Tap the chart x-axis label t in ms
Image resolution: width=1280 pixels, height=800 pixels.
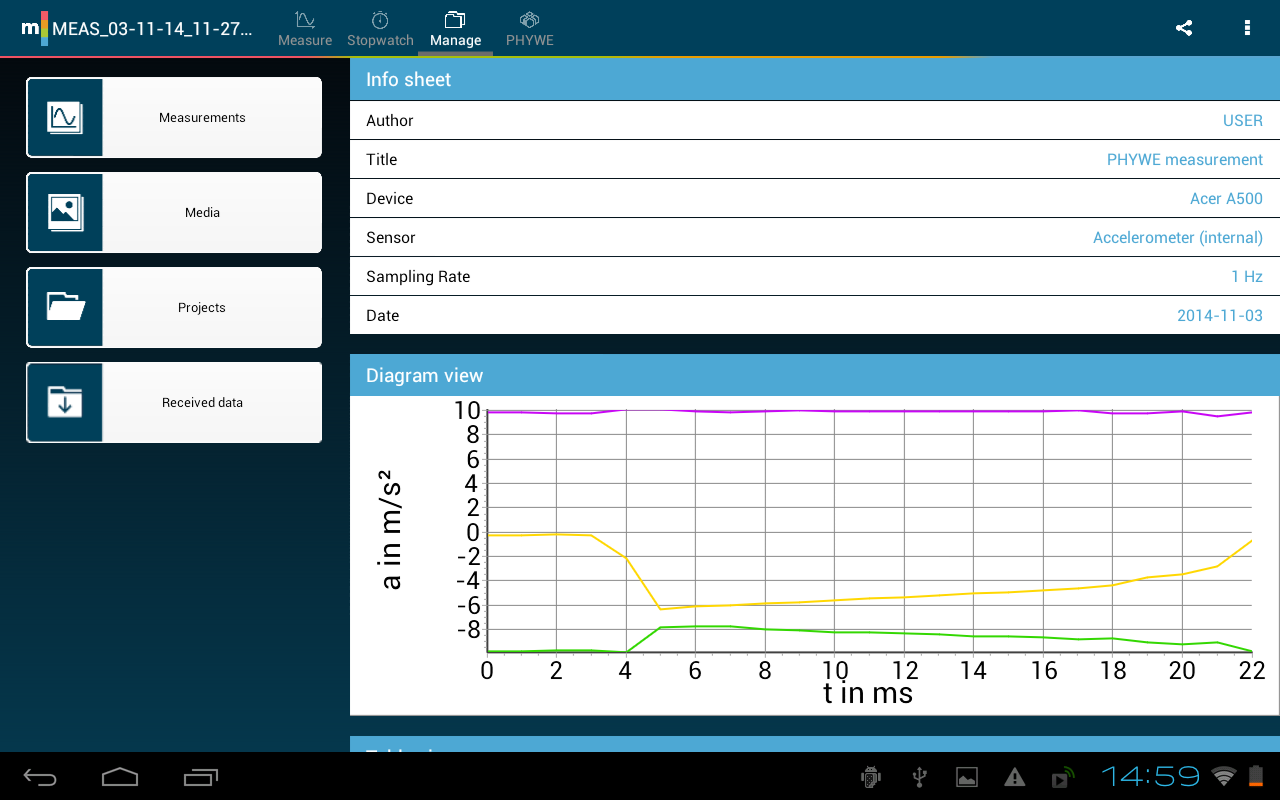(868, 693)
